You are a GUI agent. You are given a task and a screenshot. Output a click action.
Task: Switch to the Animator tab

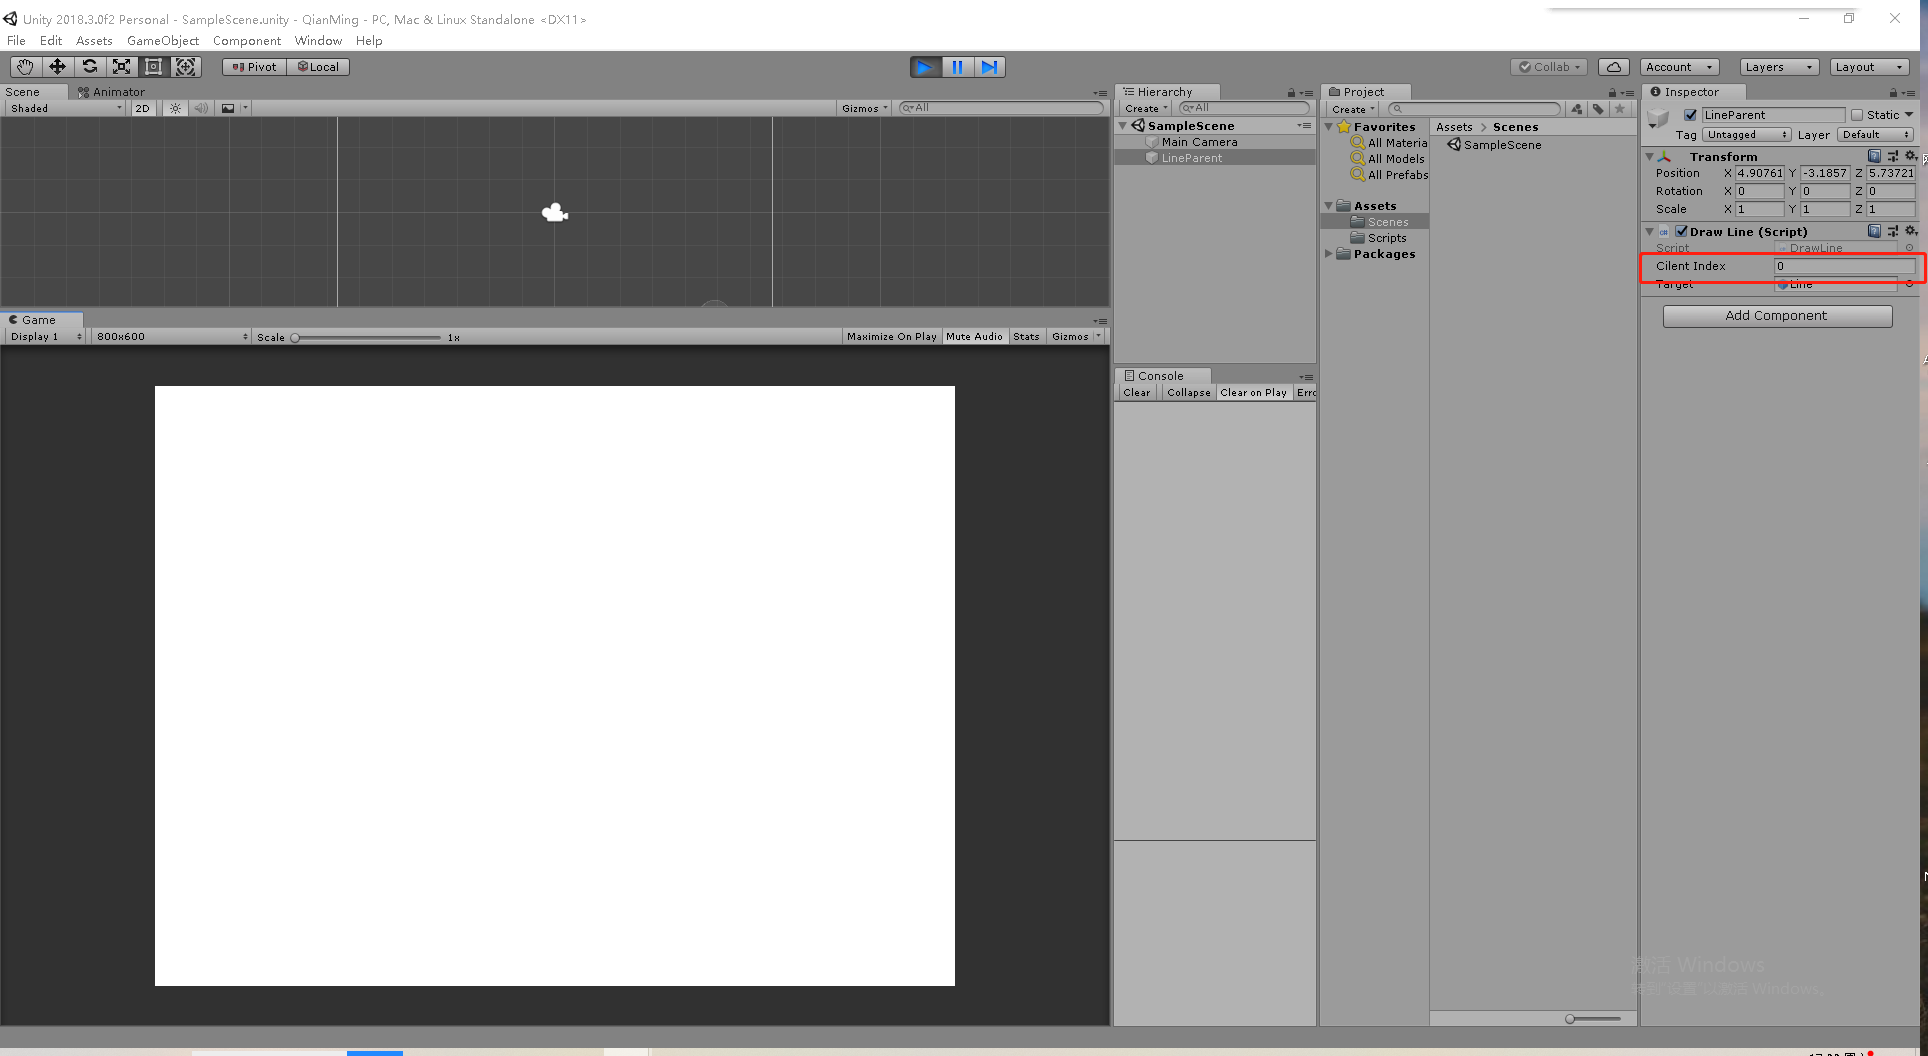coord(111,92)
